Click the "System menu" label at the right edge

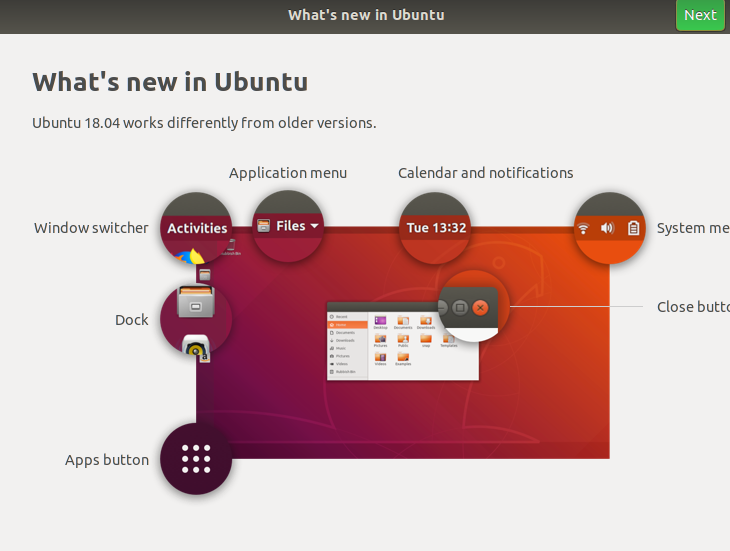[x=693, y=228]
